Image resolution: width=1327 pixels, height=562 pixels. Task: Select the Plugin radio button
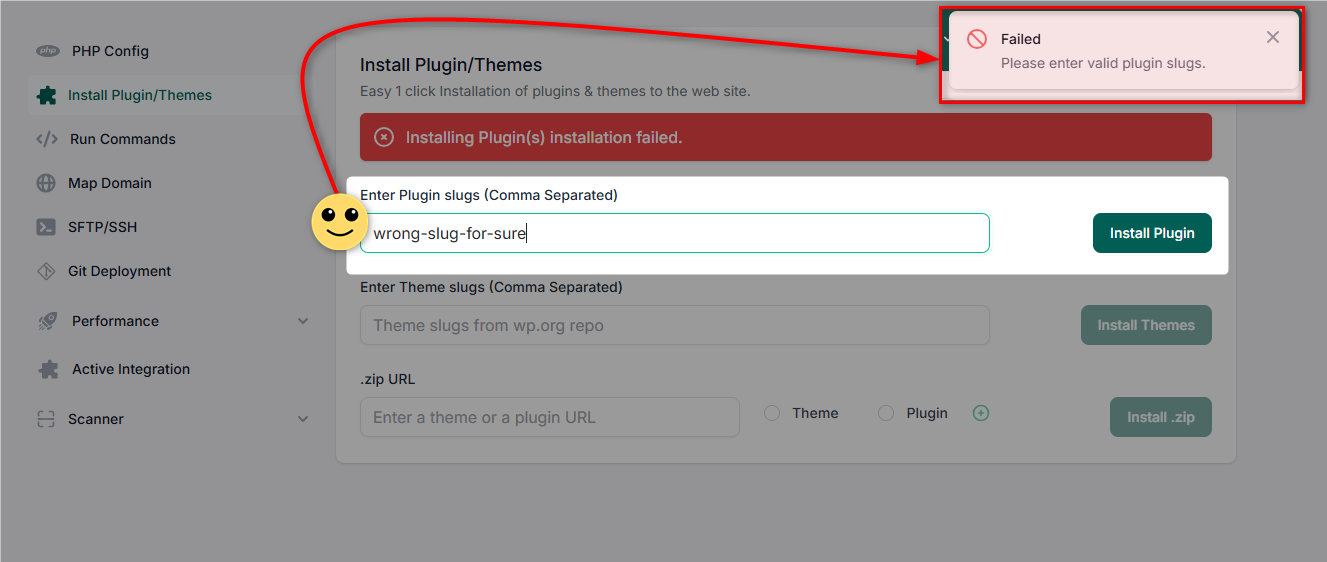click(886, 413)
